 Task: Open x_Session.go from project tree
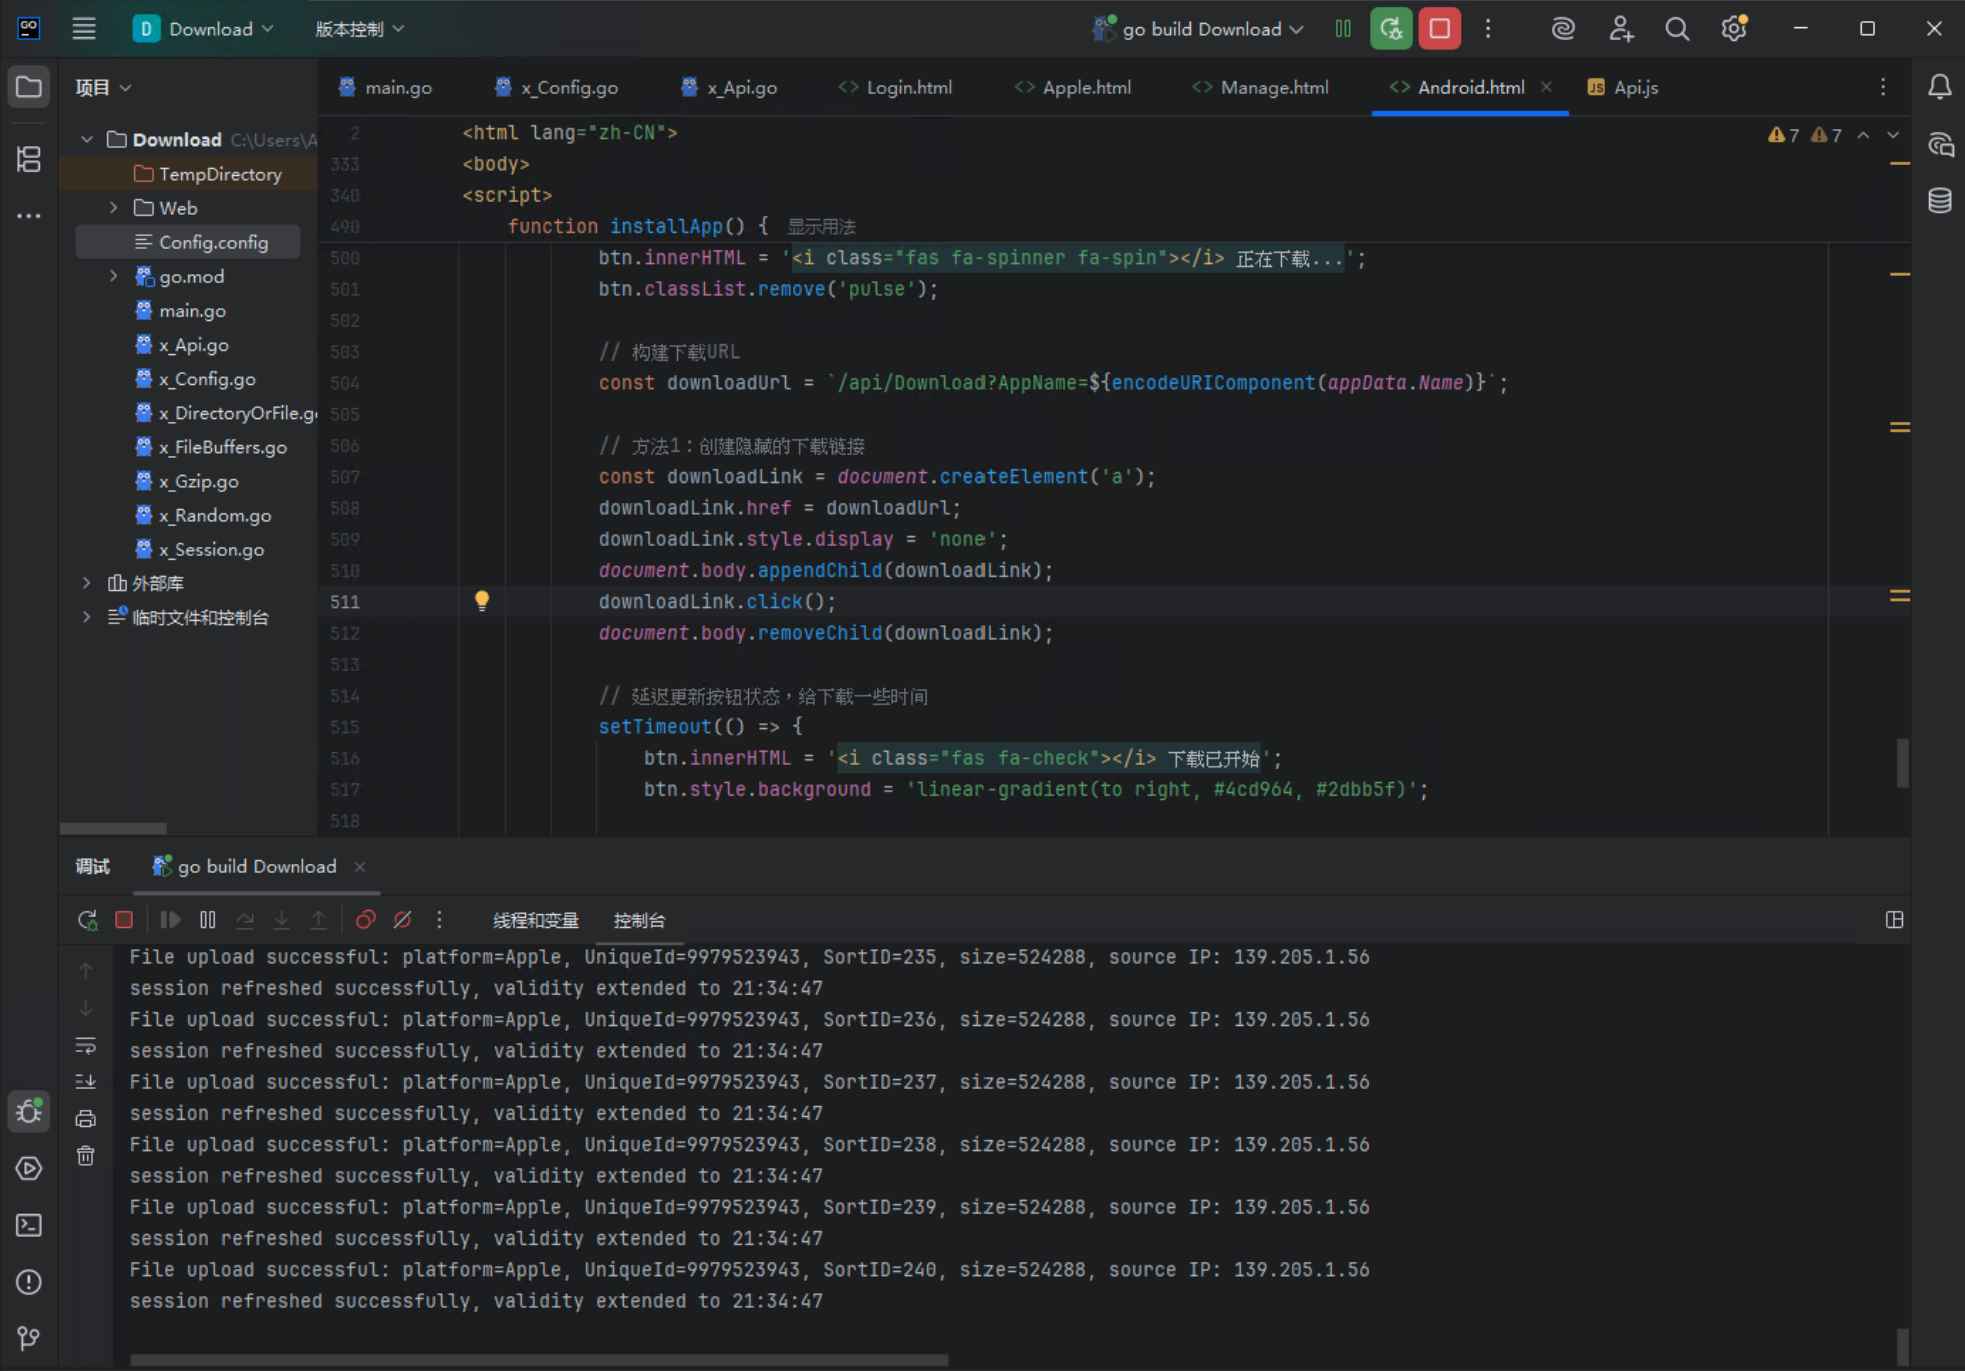click(x=211, y=549)
